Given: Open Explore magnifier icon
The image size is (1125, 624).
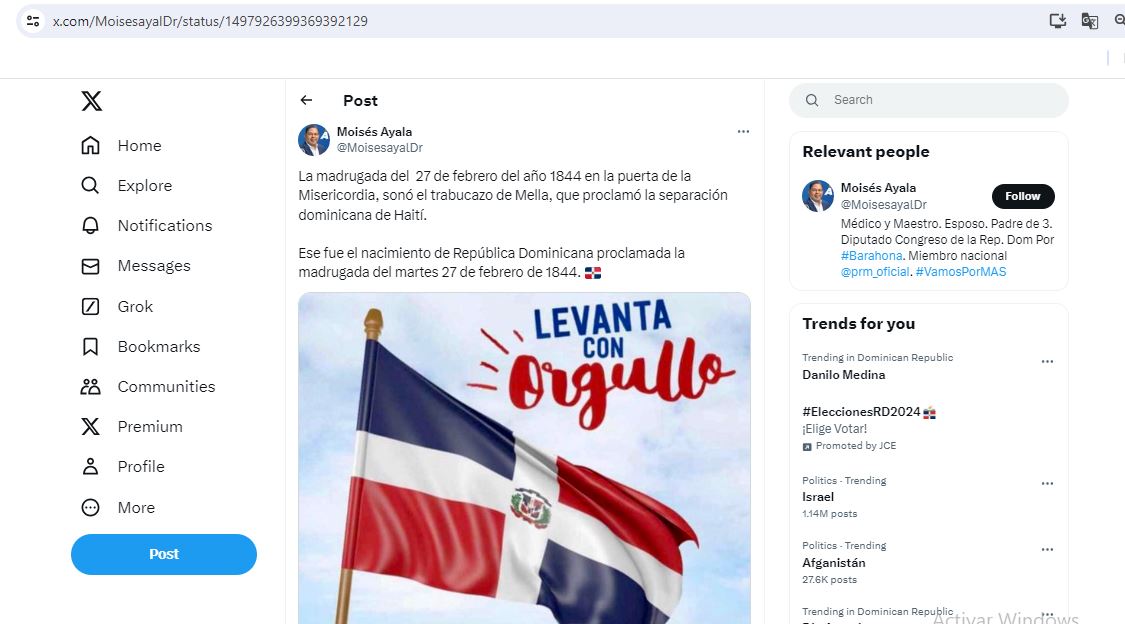Looking at the screenshot, I should coord(90,186).
